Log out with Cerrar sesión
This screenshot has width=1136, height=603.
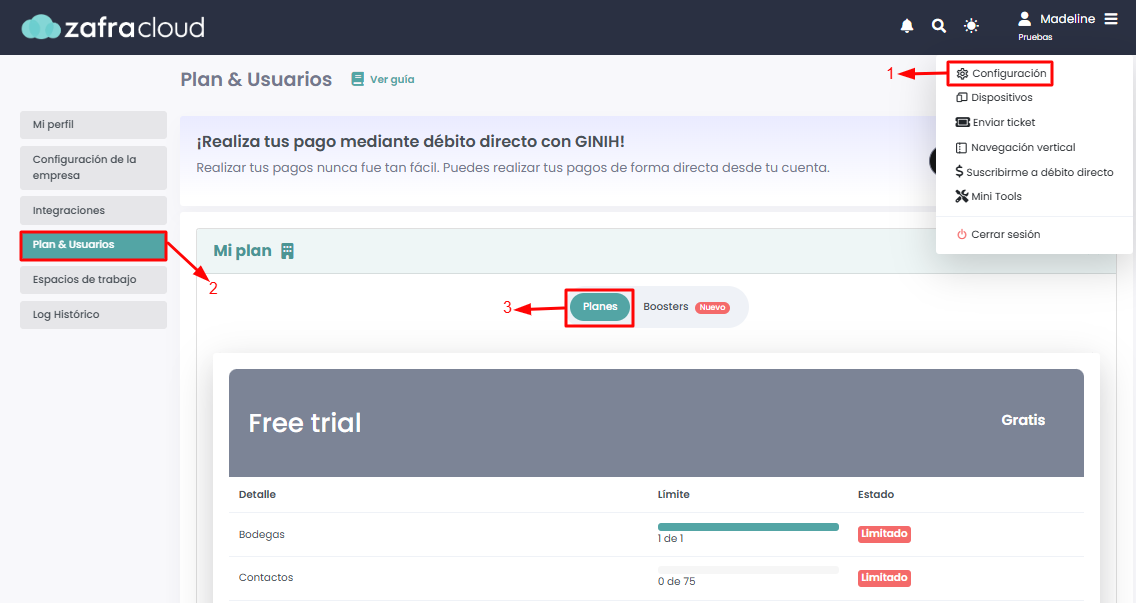[998, 235]
